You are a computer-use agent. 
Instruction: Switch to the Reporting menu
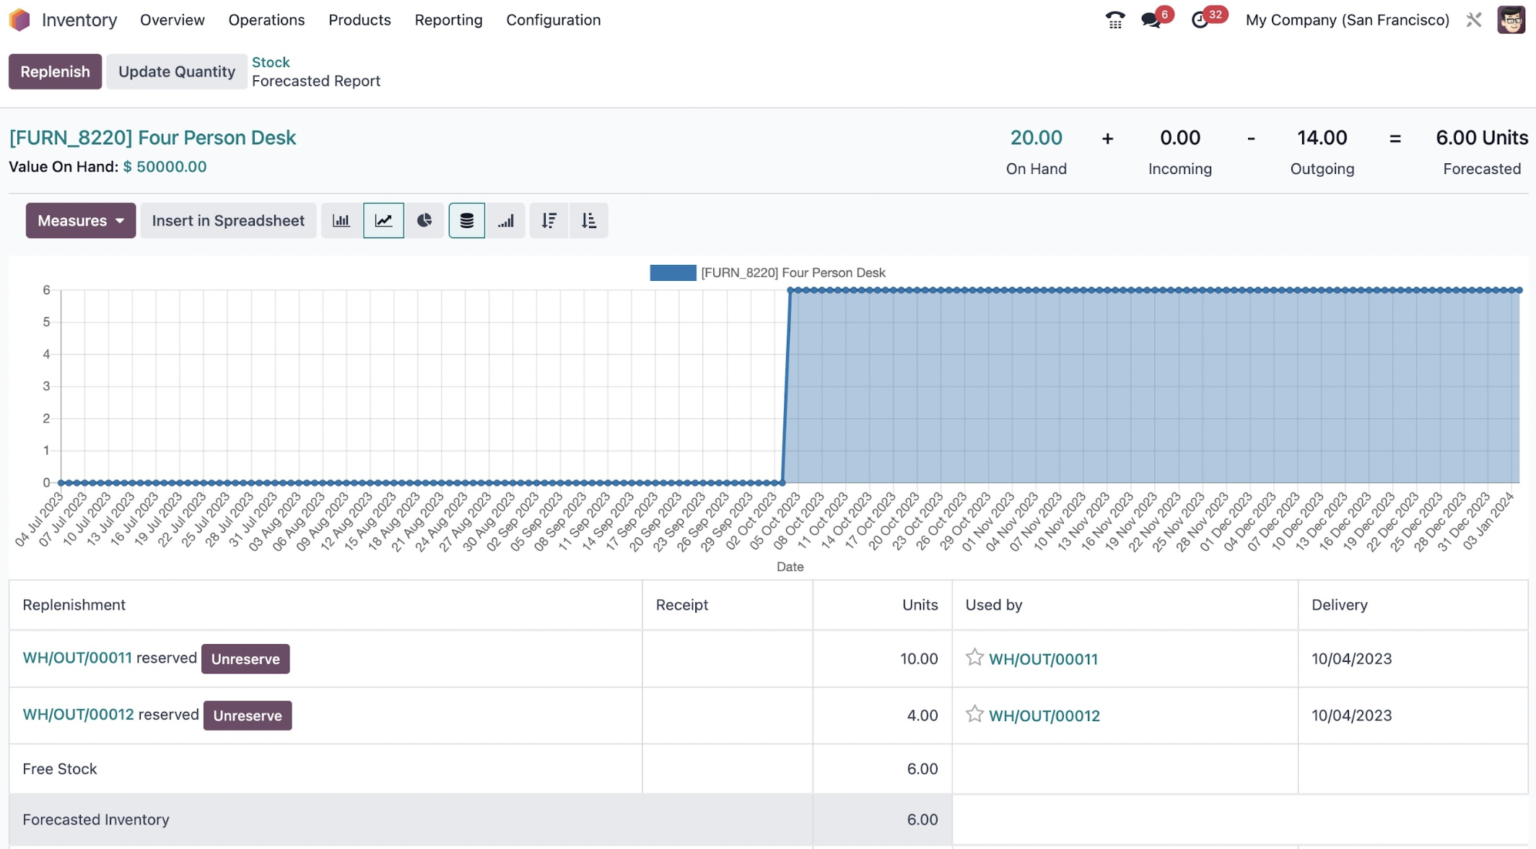(448, 19)
